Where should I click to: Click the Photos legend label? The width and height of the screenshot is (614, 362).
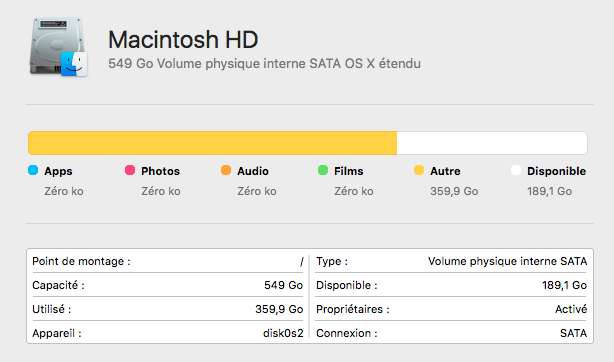click(161, 171)
